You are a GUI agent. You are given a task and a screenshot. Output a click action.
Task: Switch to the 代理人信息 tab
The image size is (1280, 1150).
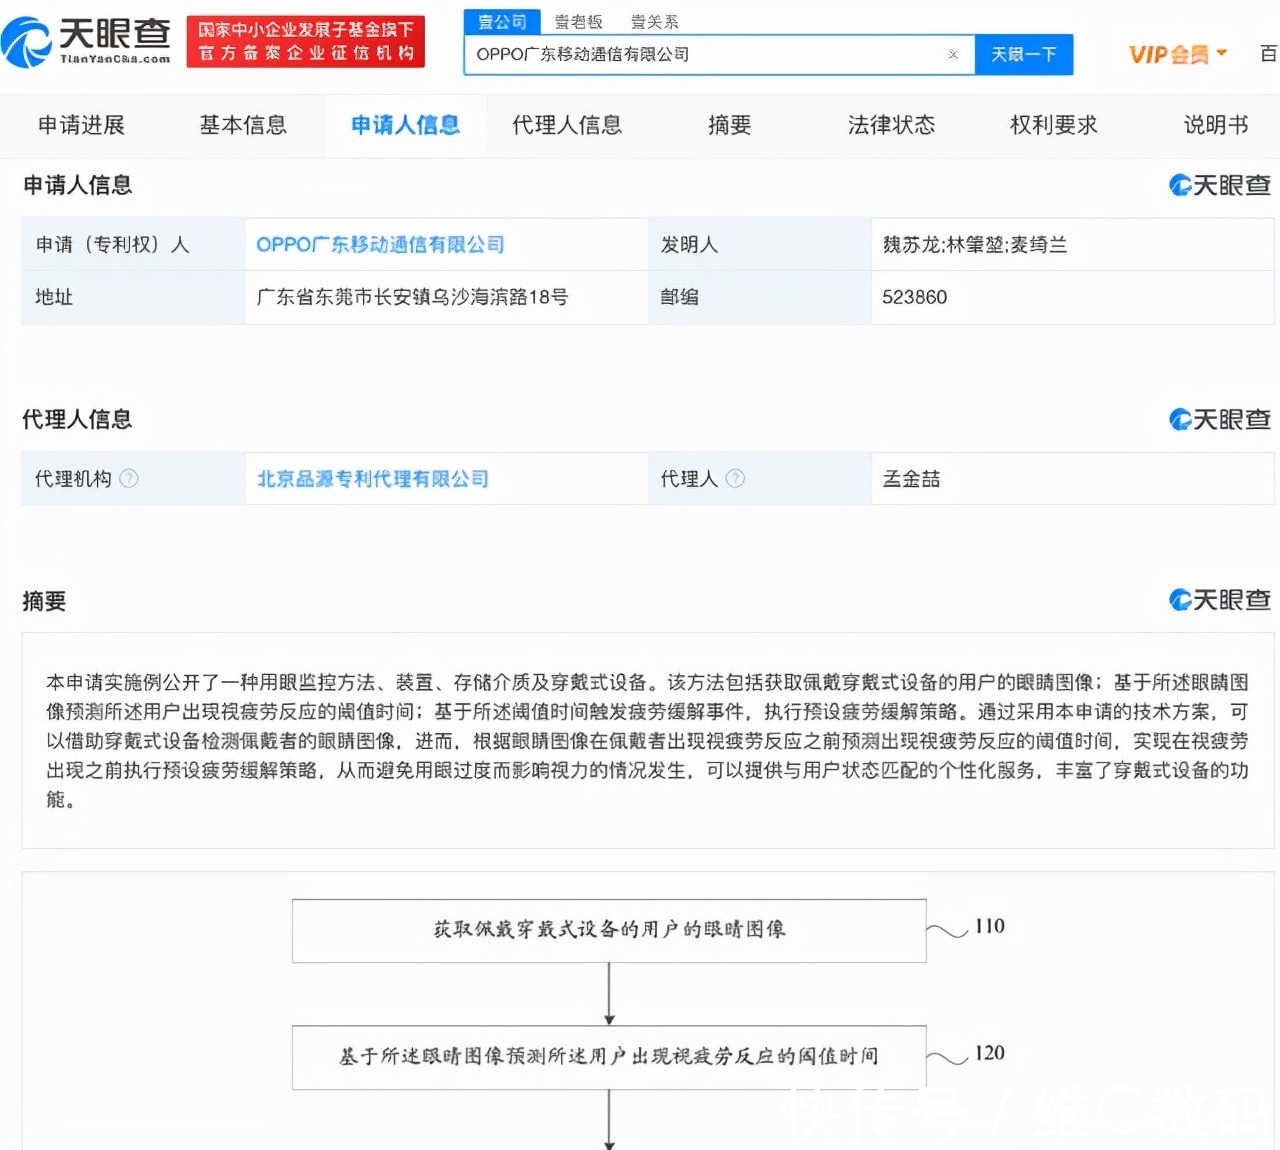click(x=567, y=125)
